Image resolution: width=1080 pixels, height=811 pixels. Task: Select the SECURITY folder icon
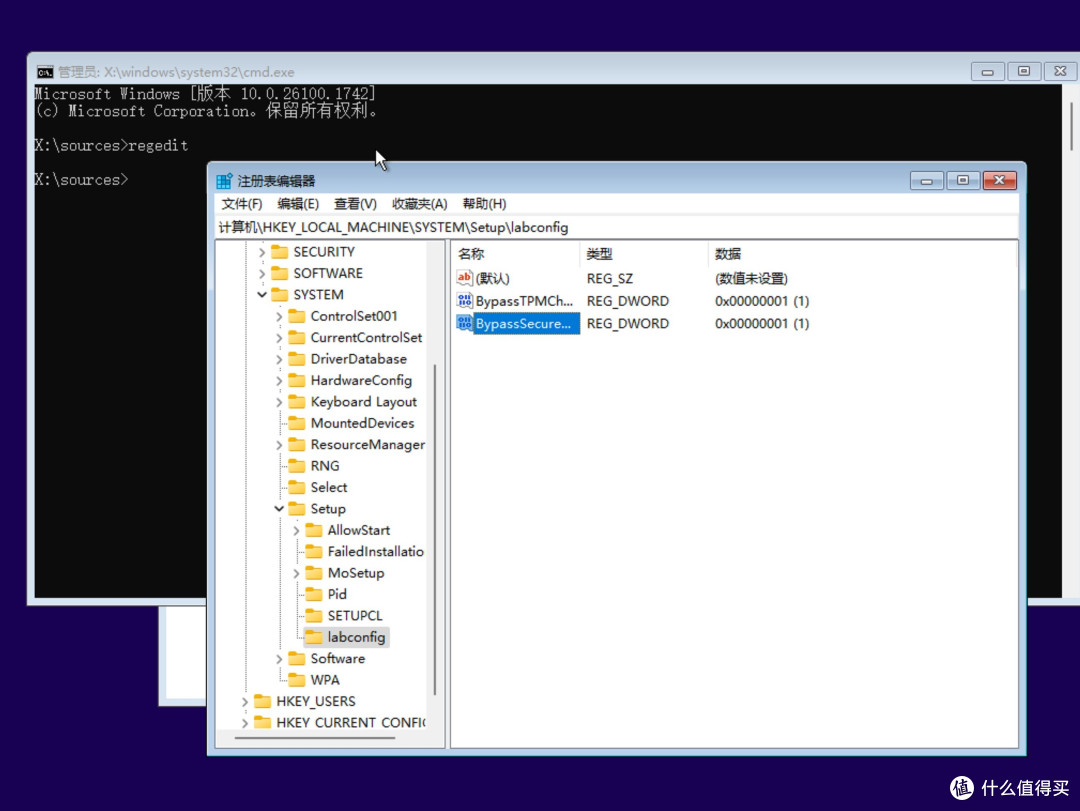280,251
